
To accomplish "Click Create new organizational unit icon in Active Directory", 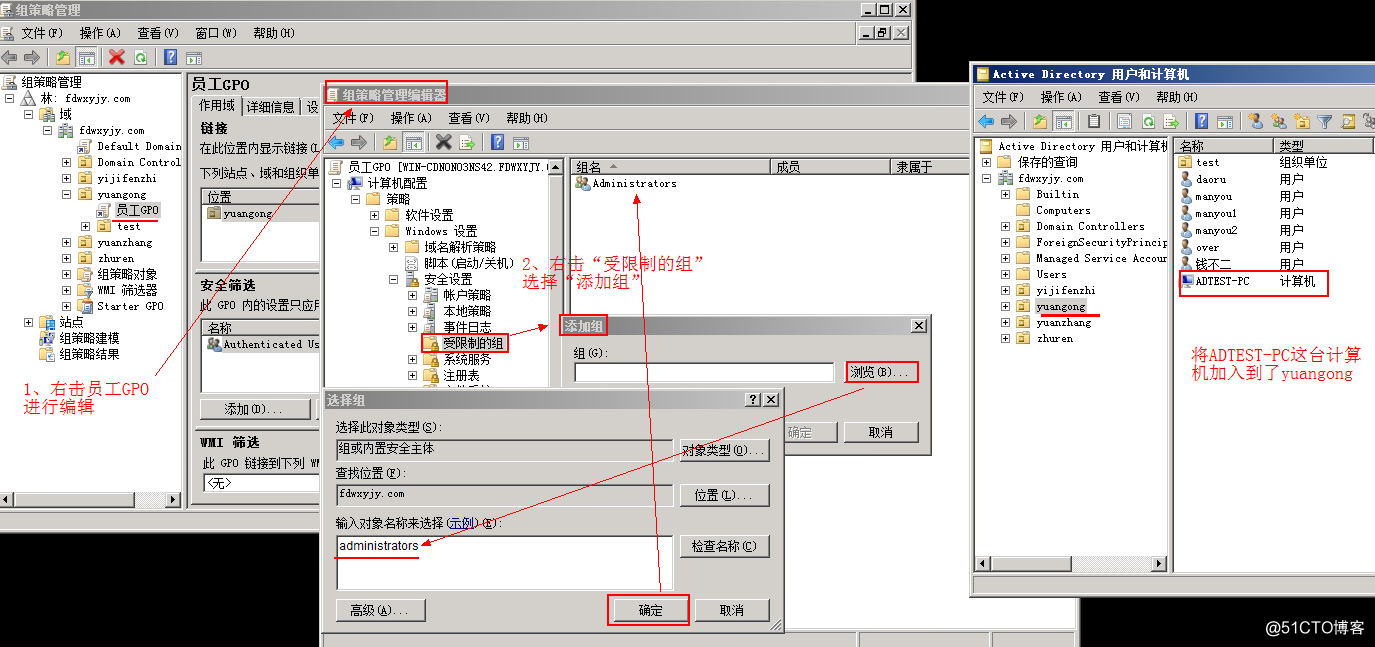I will 1301,122.
